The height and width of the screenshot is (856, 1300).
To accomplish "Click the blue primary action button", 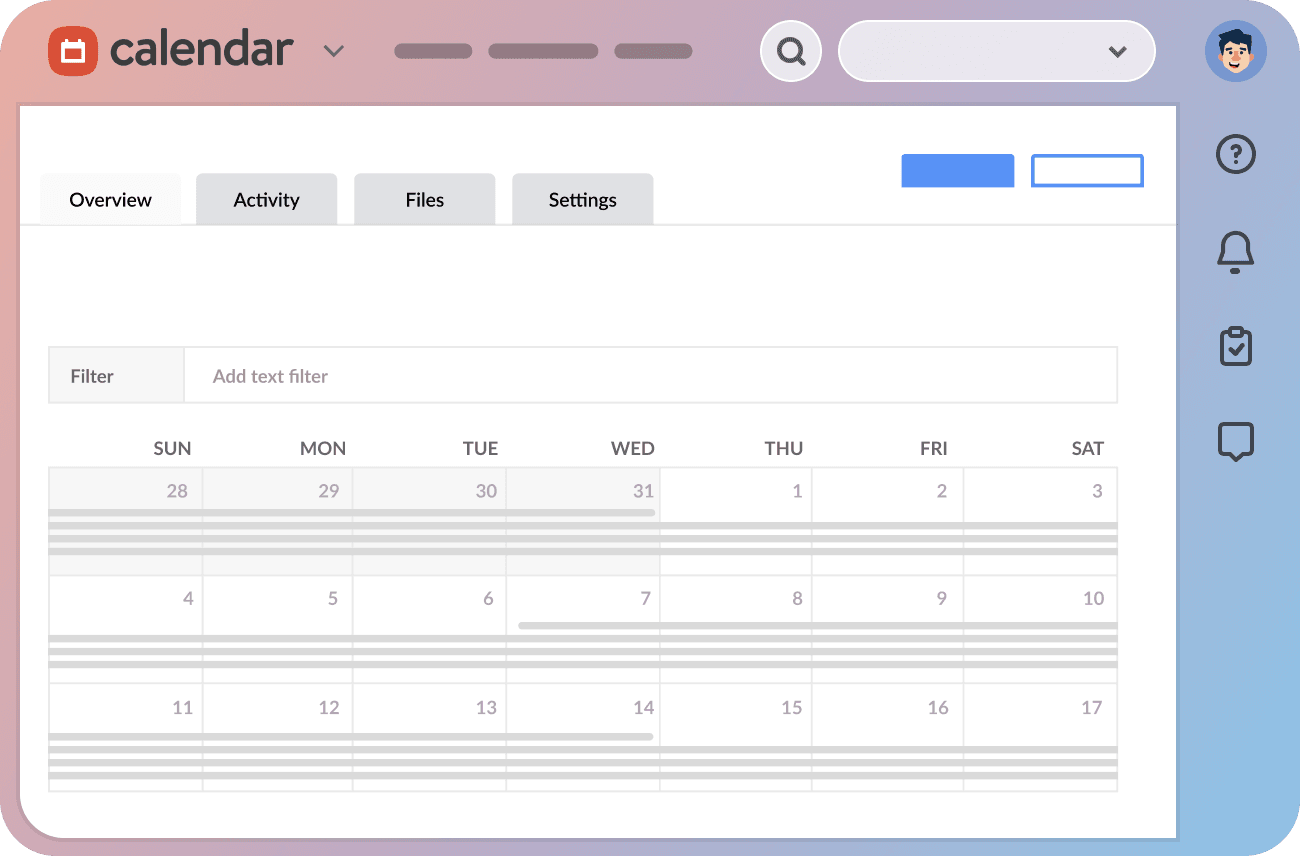I will point(957,170).
